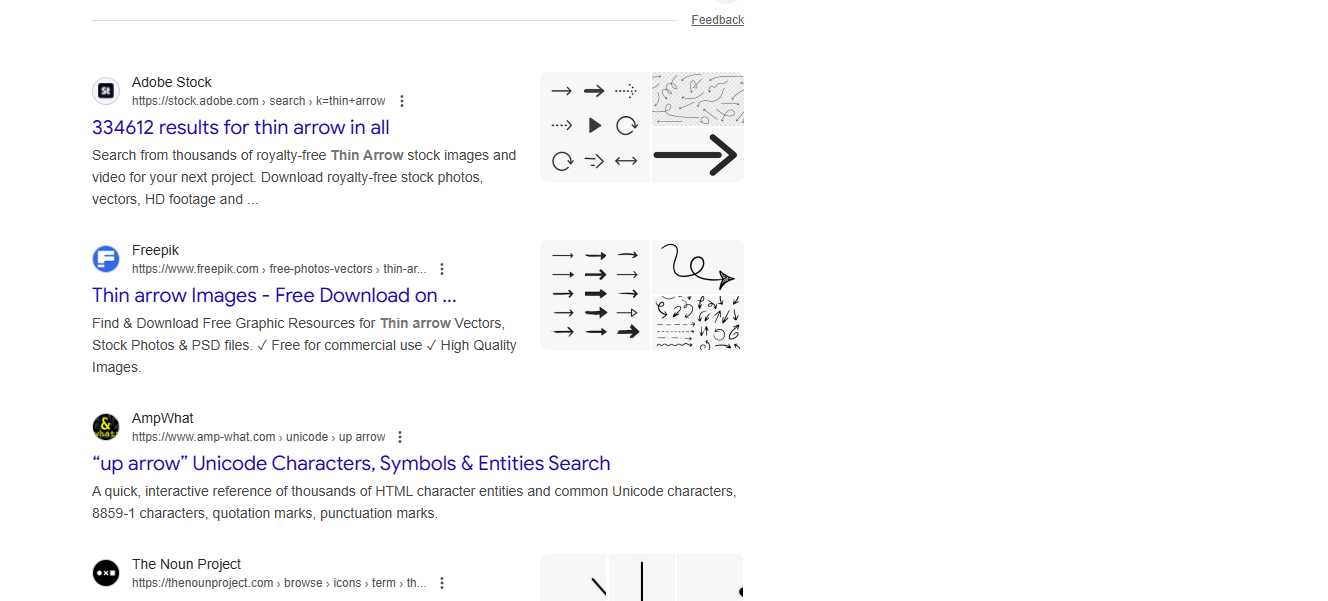Open "up arrow" Unicode Characters search result

click(x=350, y=463)
